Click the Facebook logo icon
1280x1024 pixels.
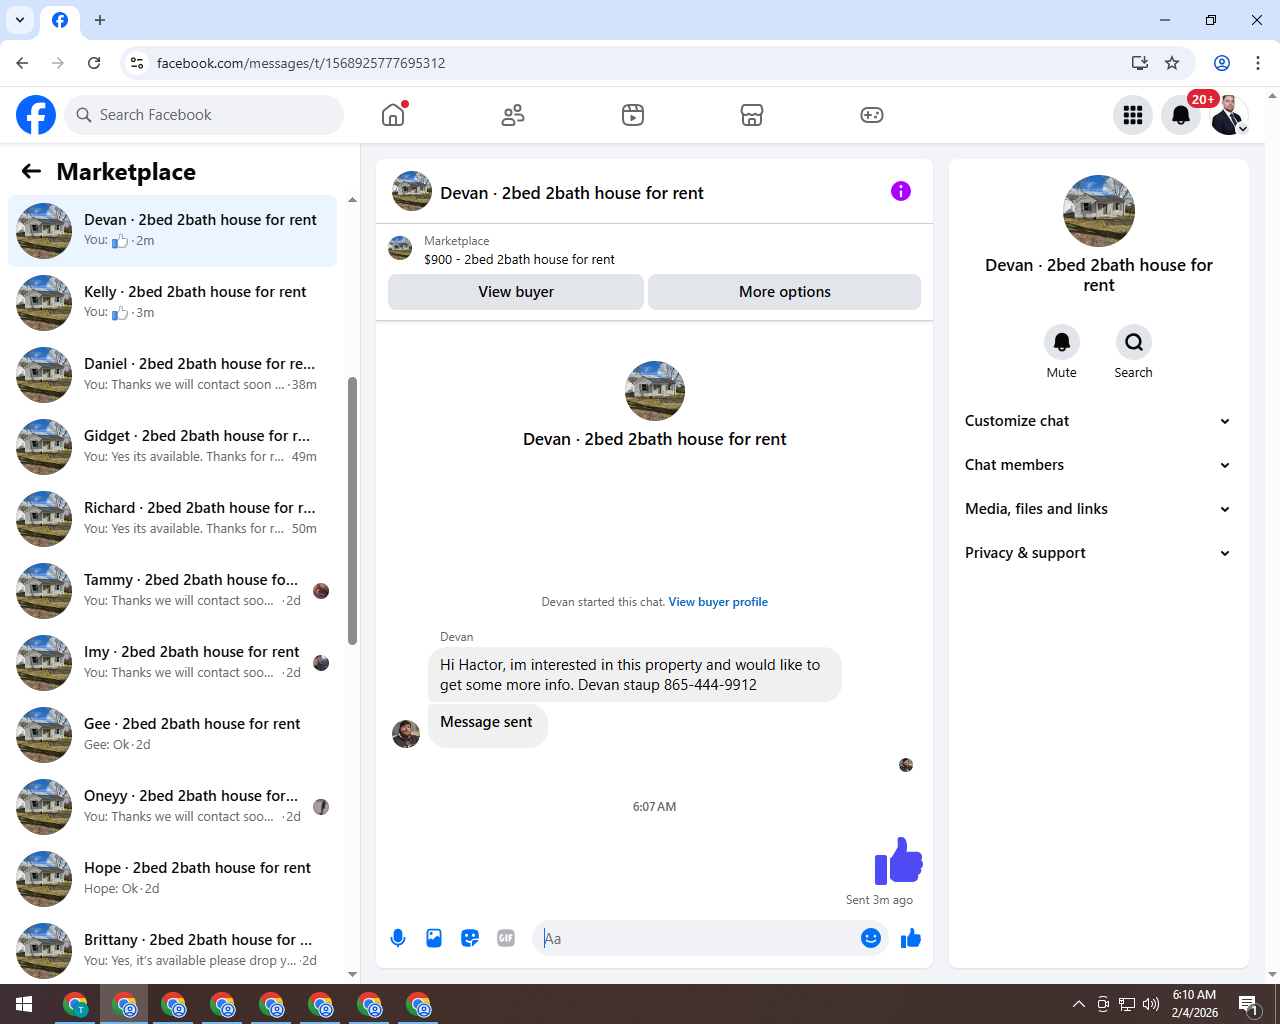click(x=36, y=115)
